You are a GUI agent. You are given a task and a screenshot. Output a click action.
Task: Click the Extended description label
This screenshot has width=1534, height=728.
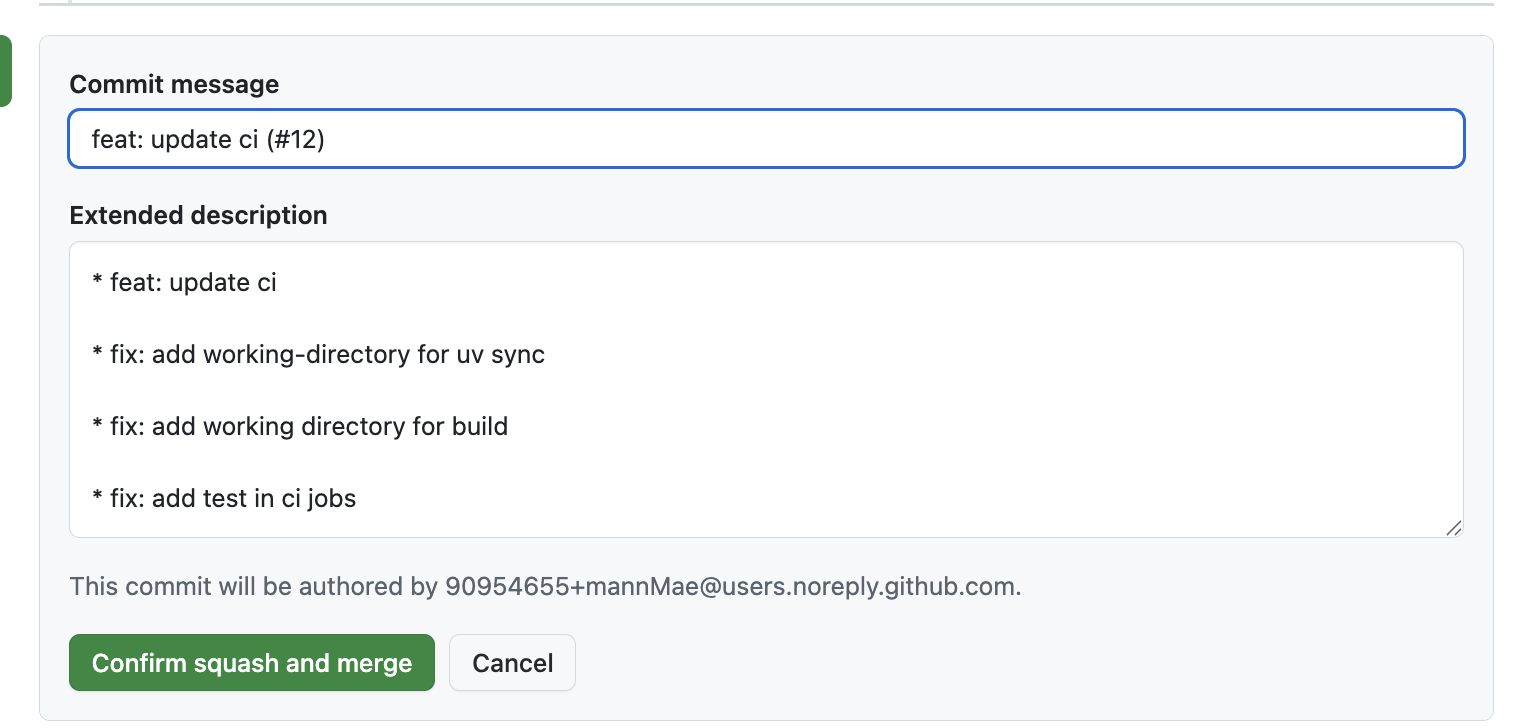[x=198, y=215]
